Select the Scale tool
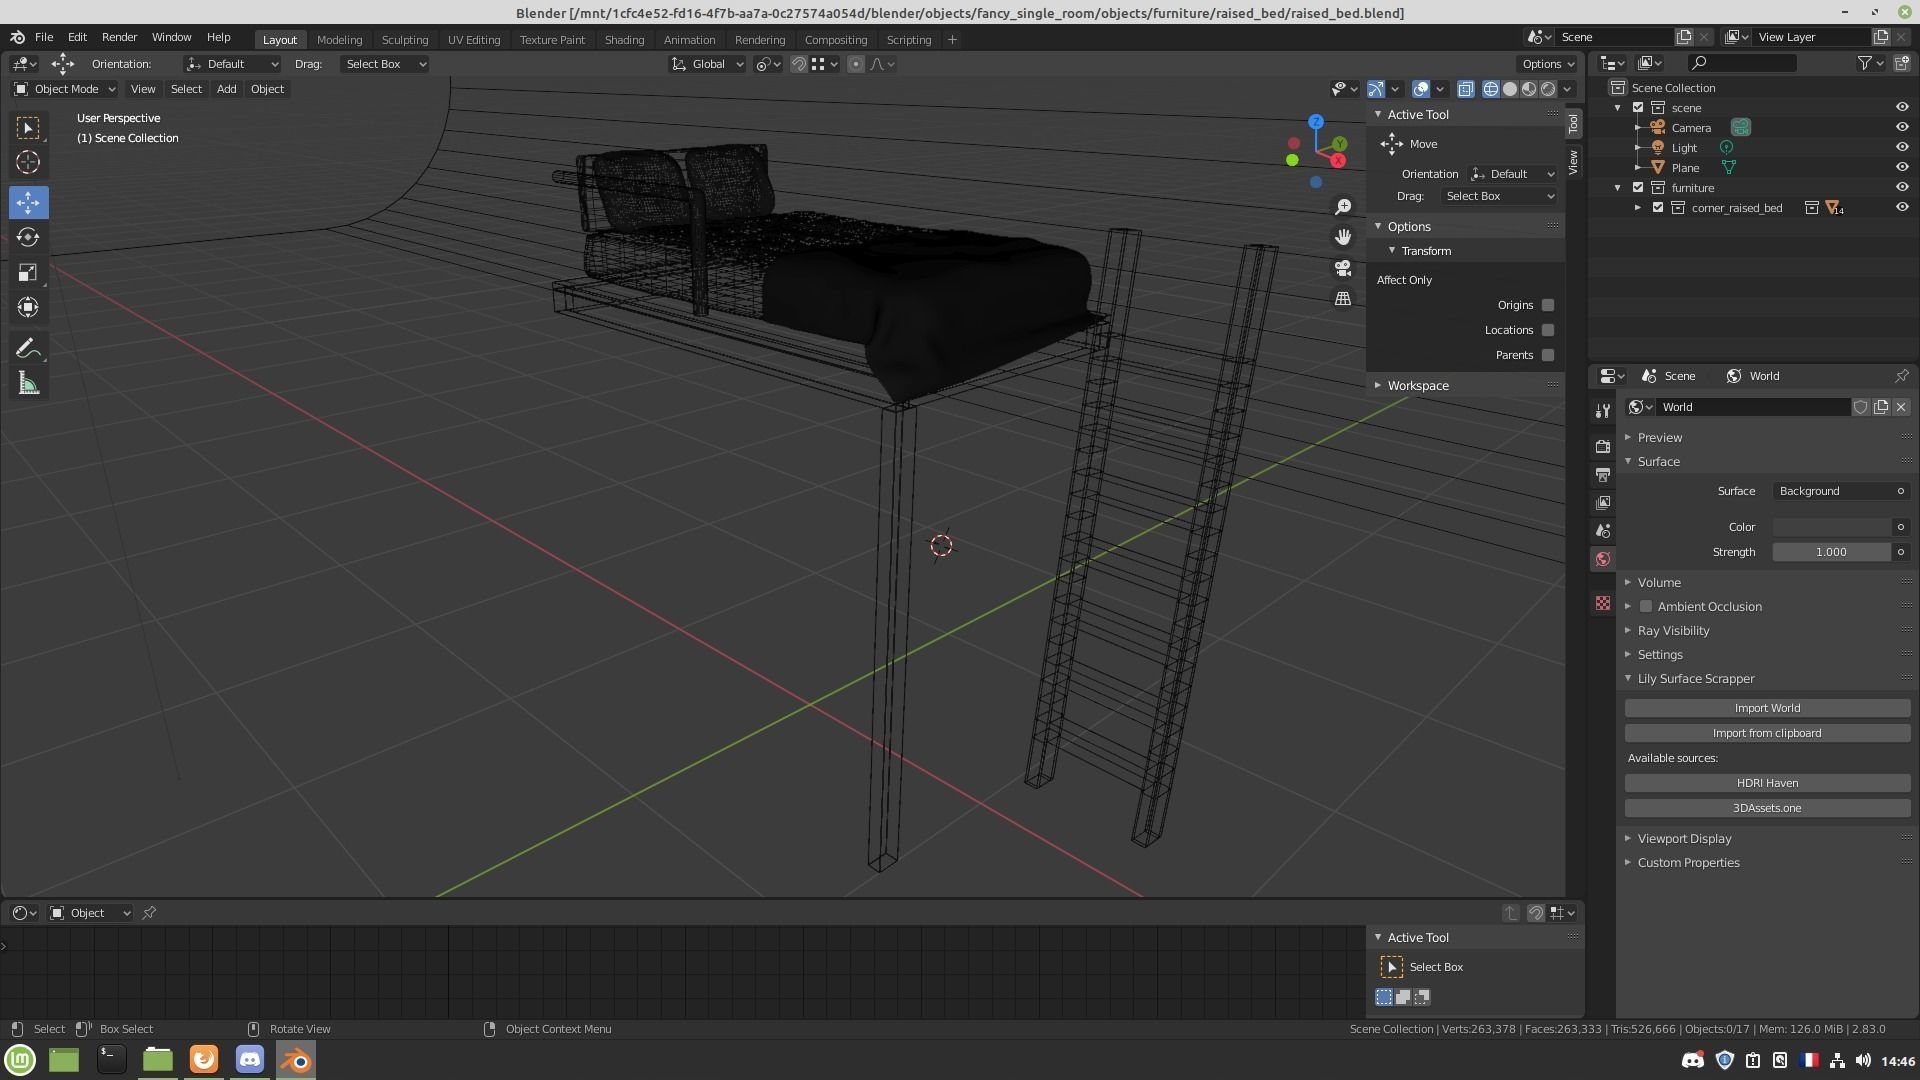The width and height of the screenshot is (1920, 1080). 28,272
